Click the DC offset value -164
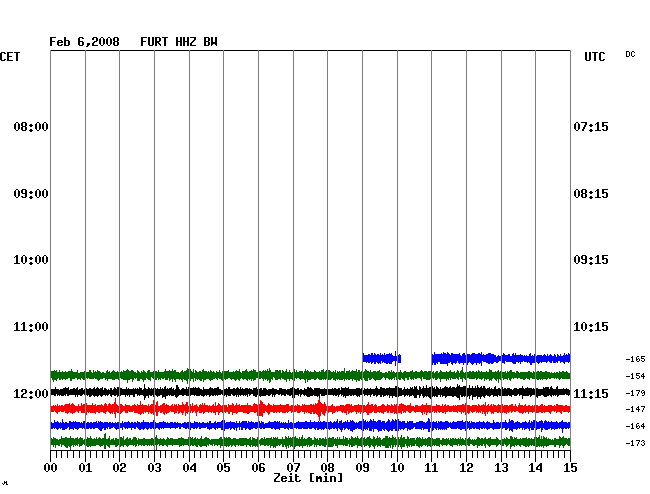The width and height of the screenshot is (650, 494). [x=635, y=426]
